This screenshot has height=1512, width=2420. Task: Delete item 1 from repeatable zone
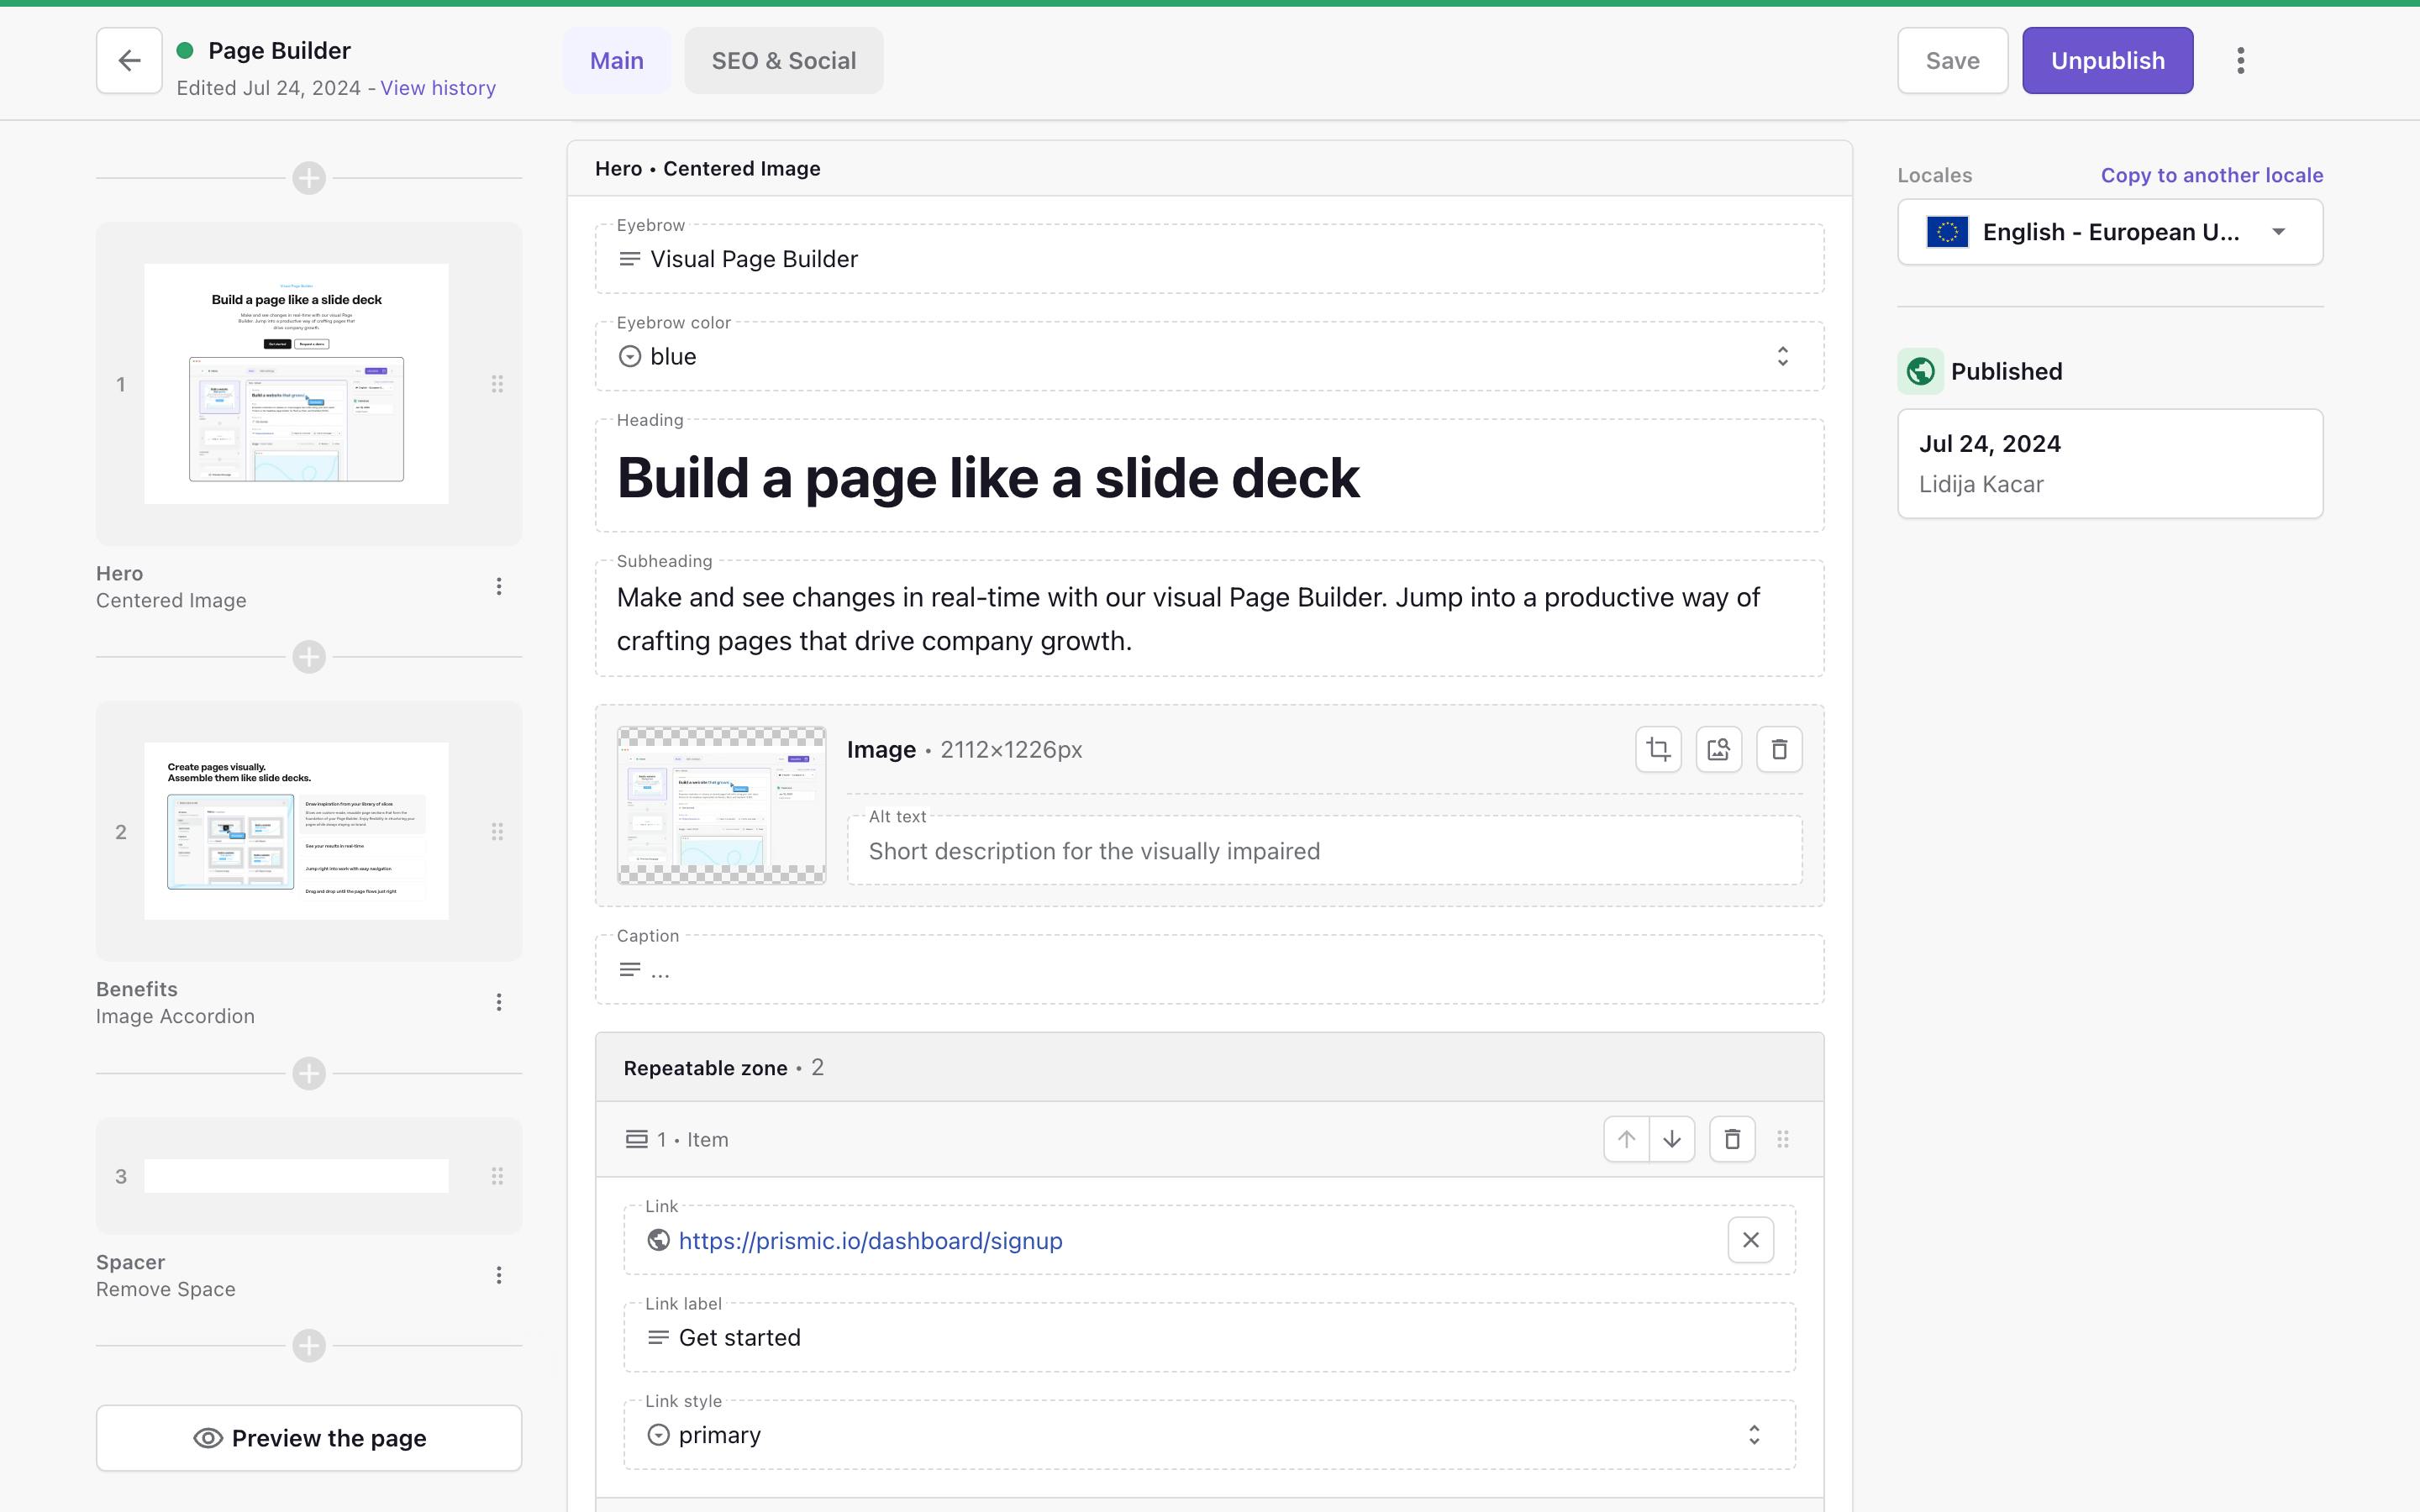(x=1732, y=1139)
